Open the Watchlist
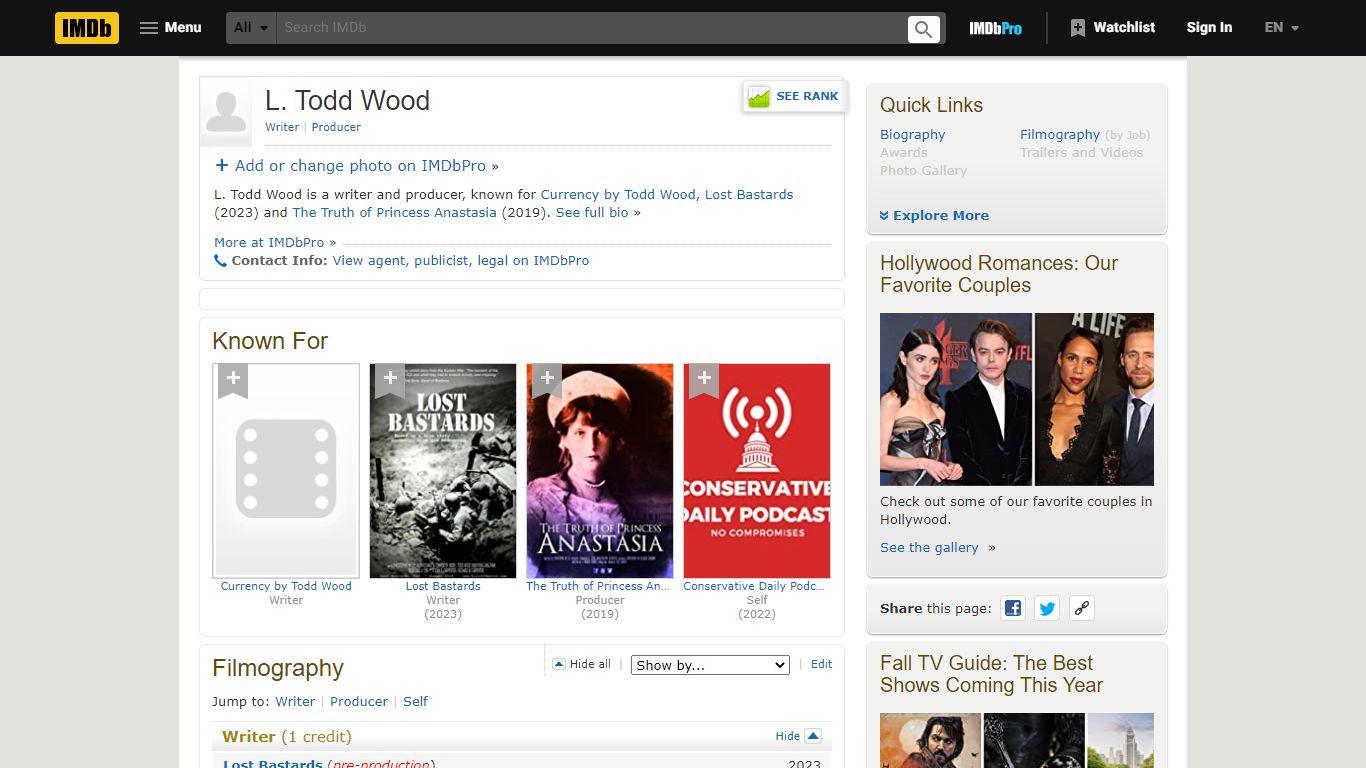Image resolution: width=1366 pixels, height=768 pixels. [1112, 28]
